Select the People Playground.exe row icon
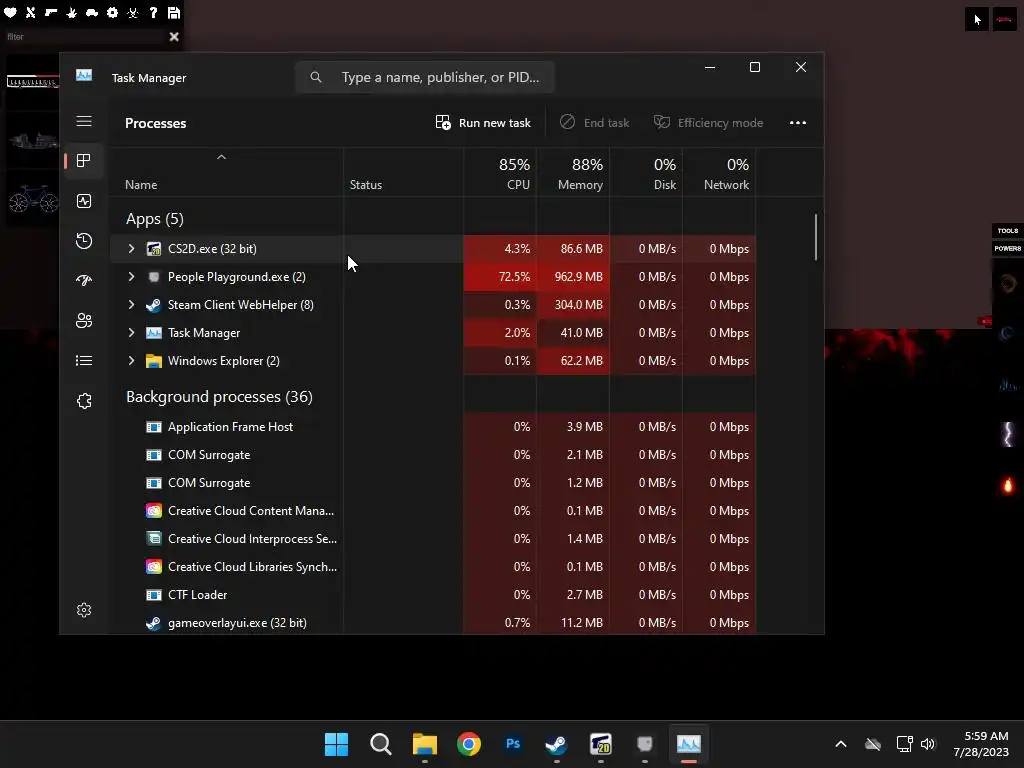The image size is (1024, 768). click(153, 277)
